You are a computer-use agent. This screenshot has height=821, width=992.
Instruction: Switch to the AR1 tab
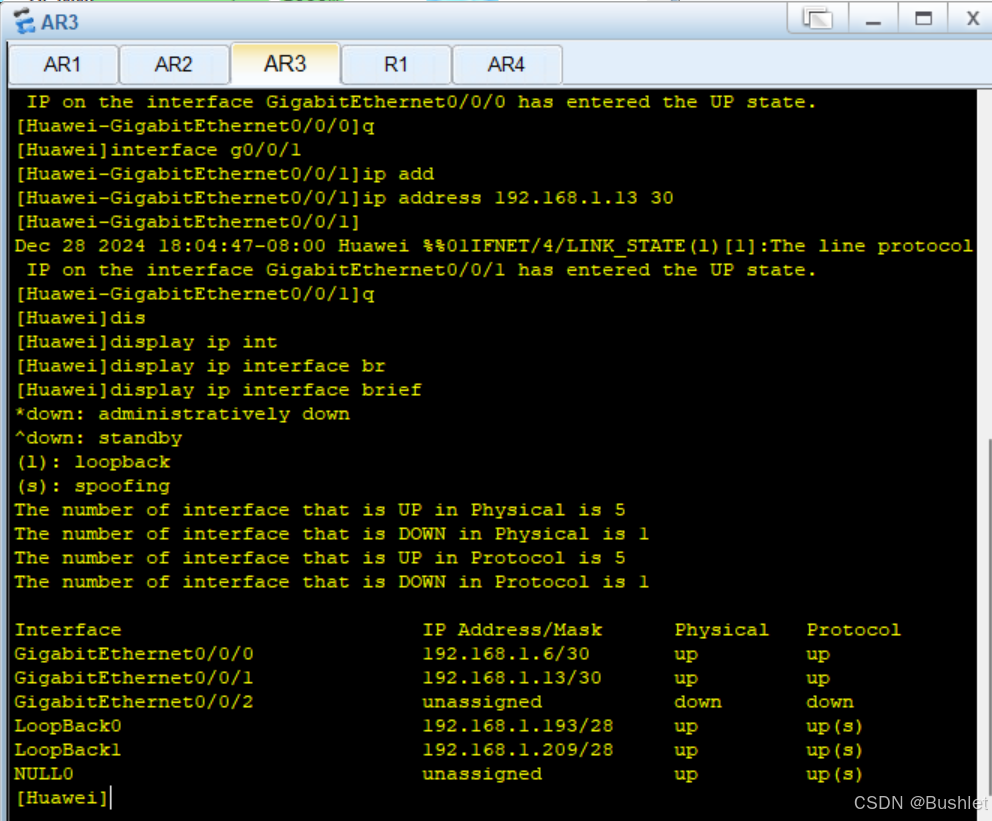[x=63, y=65]
